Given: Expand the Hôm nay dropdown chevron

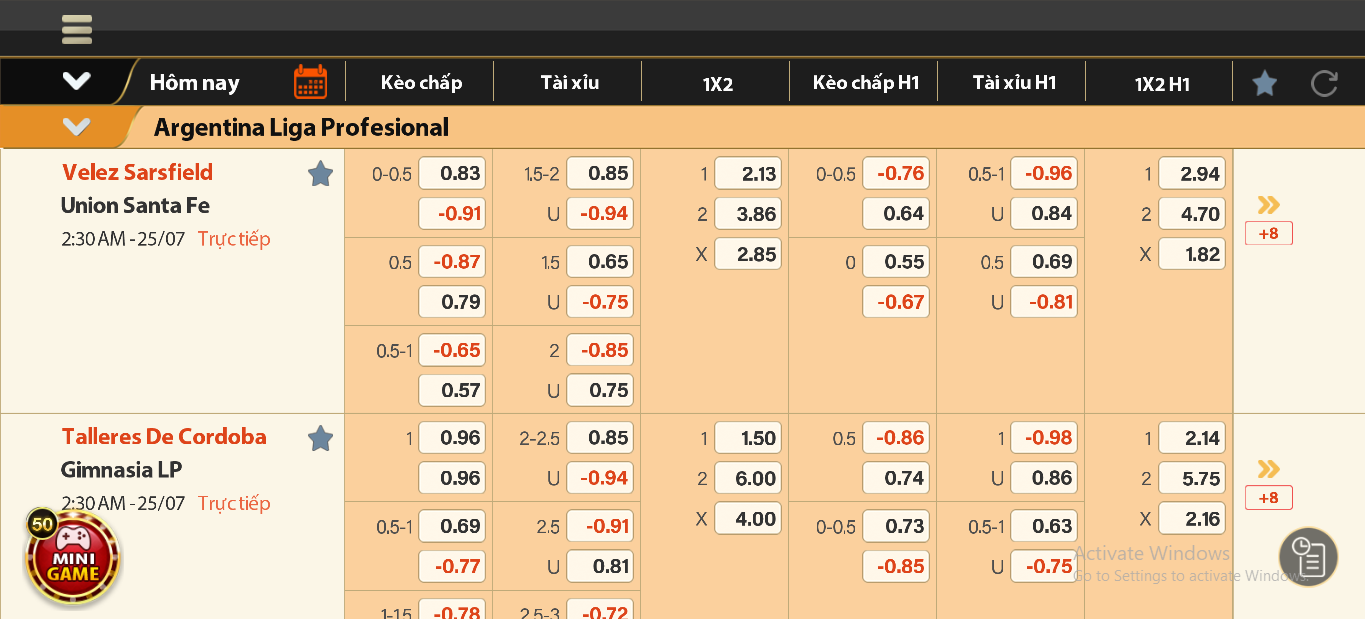Looking at the screenshot, I should coord(77,82).
